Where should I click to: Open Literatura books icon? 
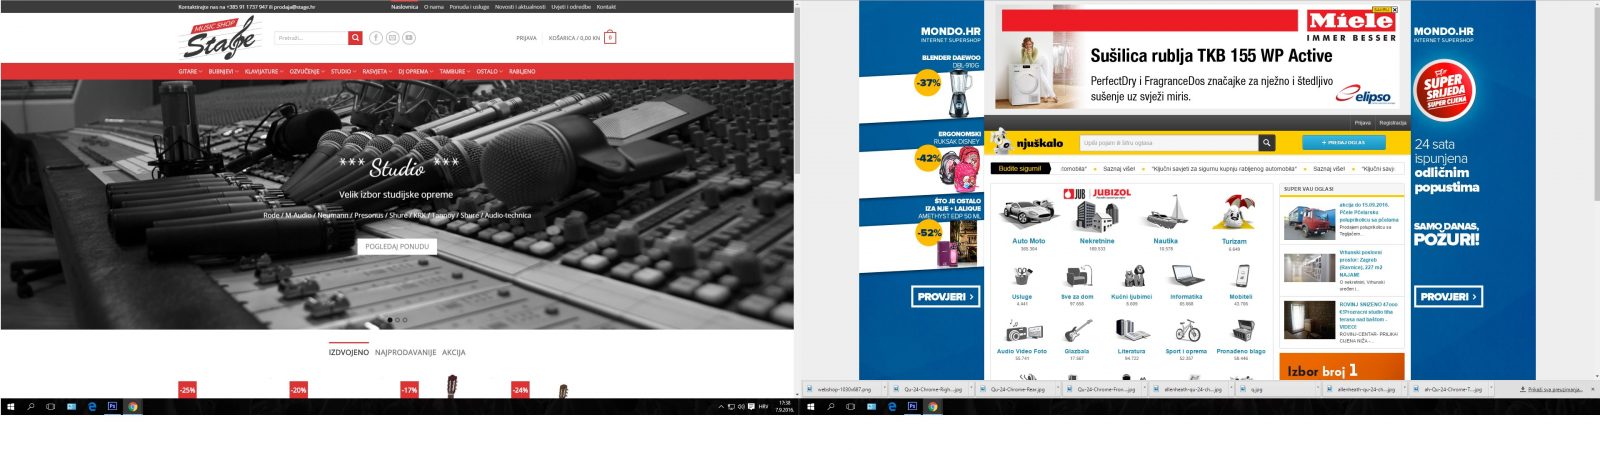click(x=1132, y=332)
